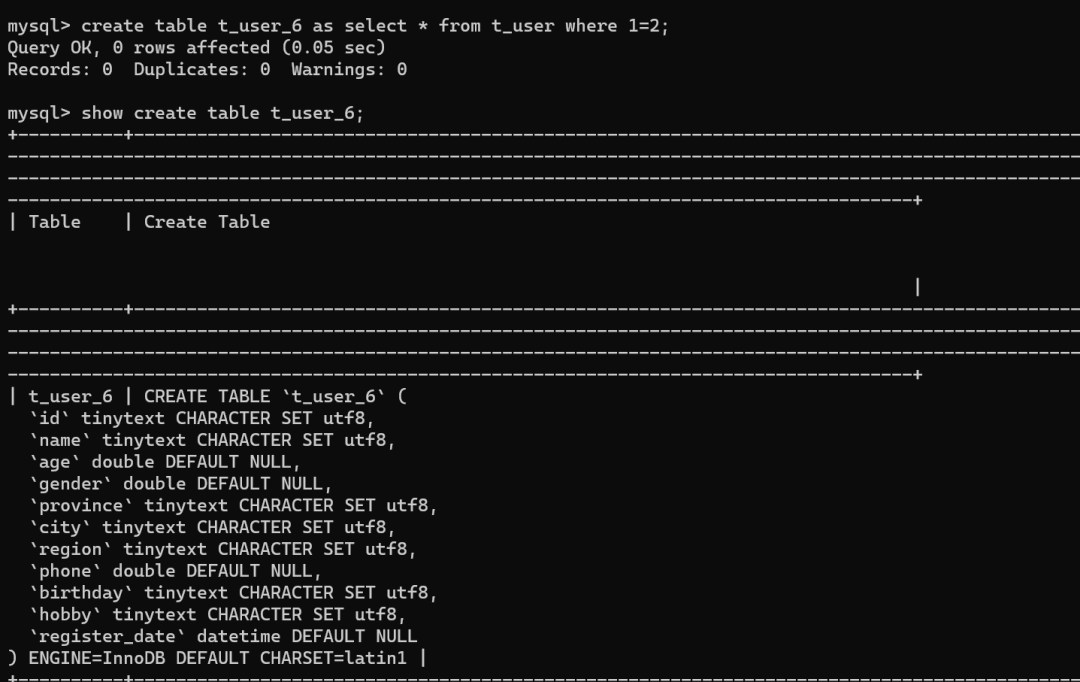The height and width of the screenshot is (682, 1080).
Task: Click the ENGINE=InnoDB DEFAULT CHARSET line
Action: (x=207, y=659)
